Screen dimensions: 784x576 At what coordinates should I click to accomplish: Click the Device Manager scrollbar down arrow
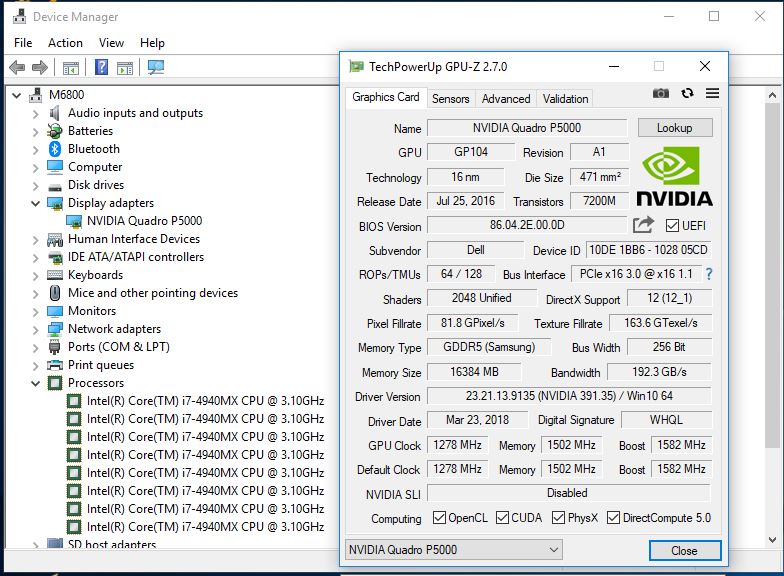point(772,540)
